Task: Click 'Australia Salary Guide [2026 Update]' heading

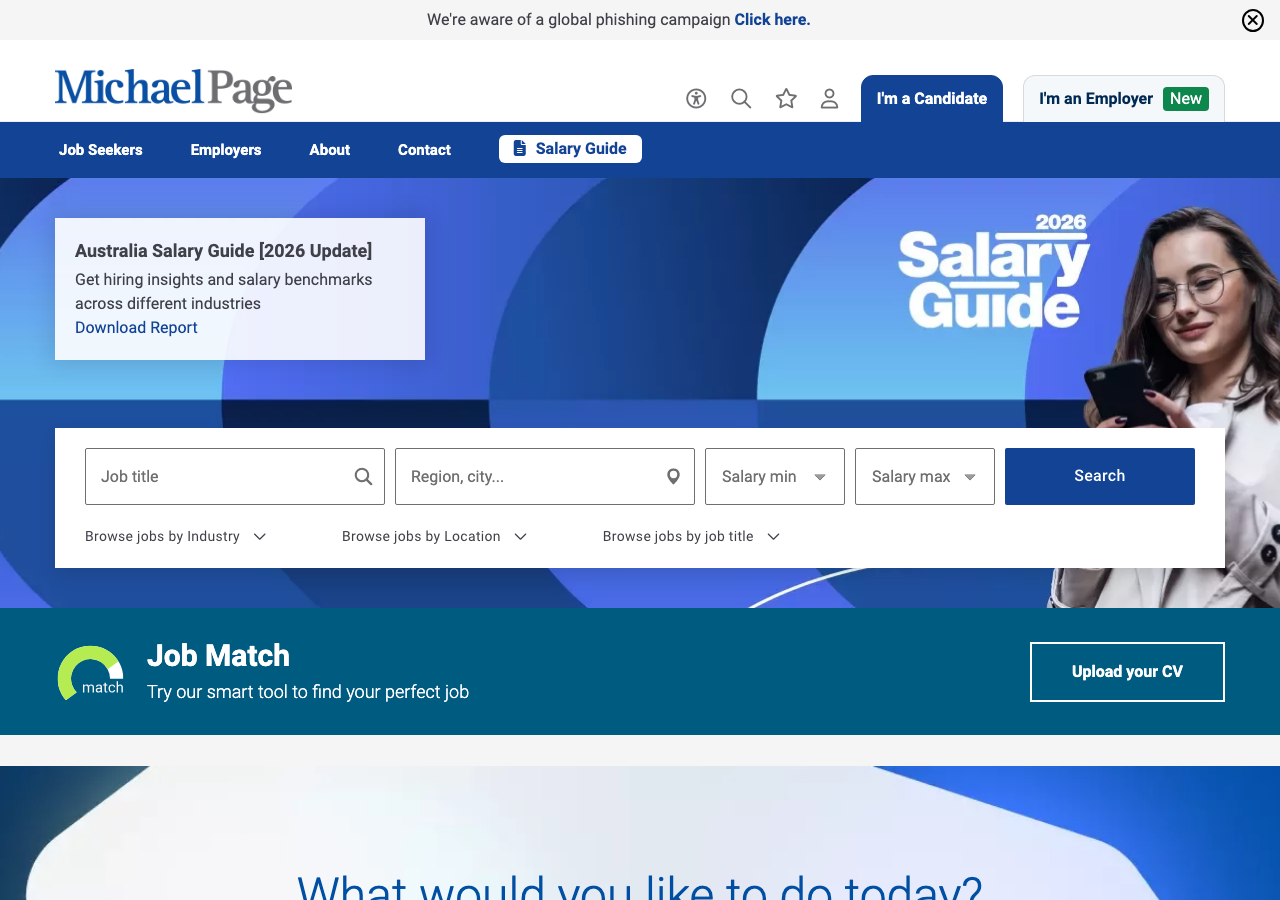Action: click(223, 251)
